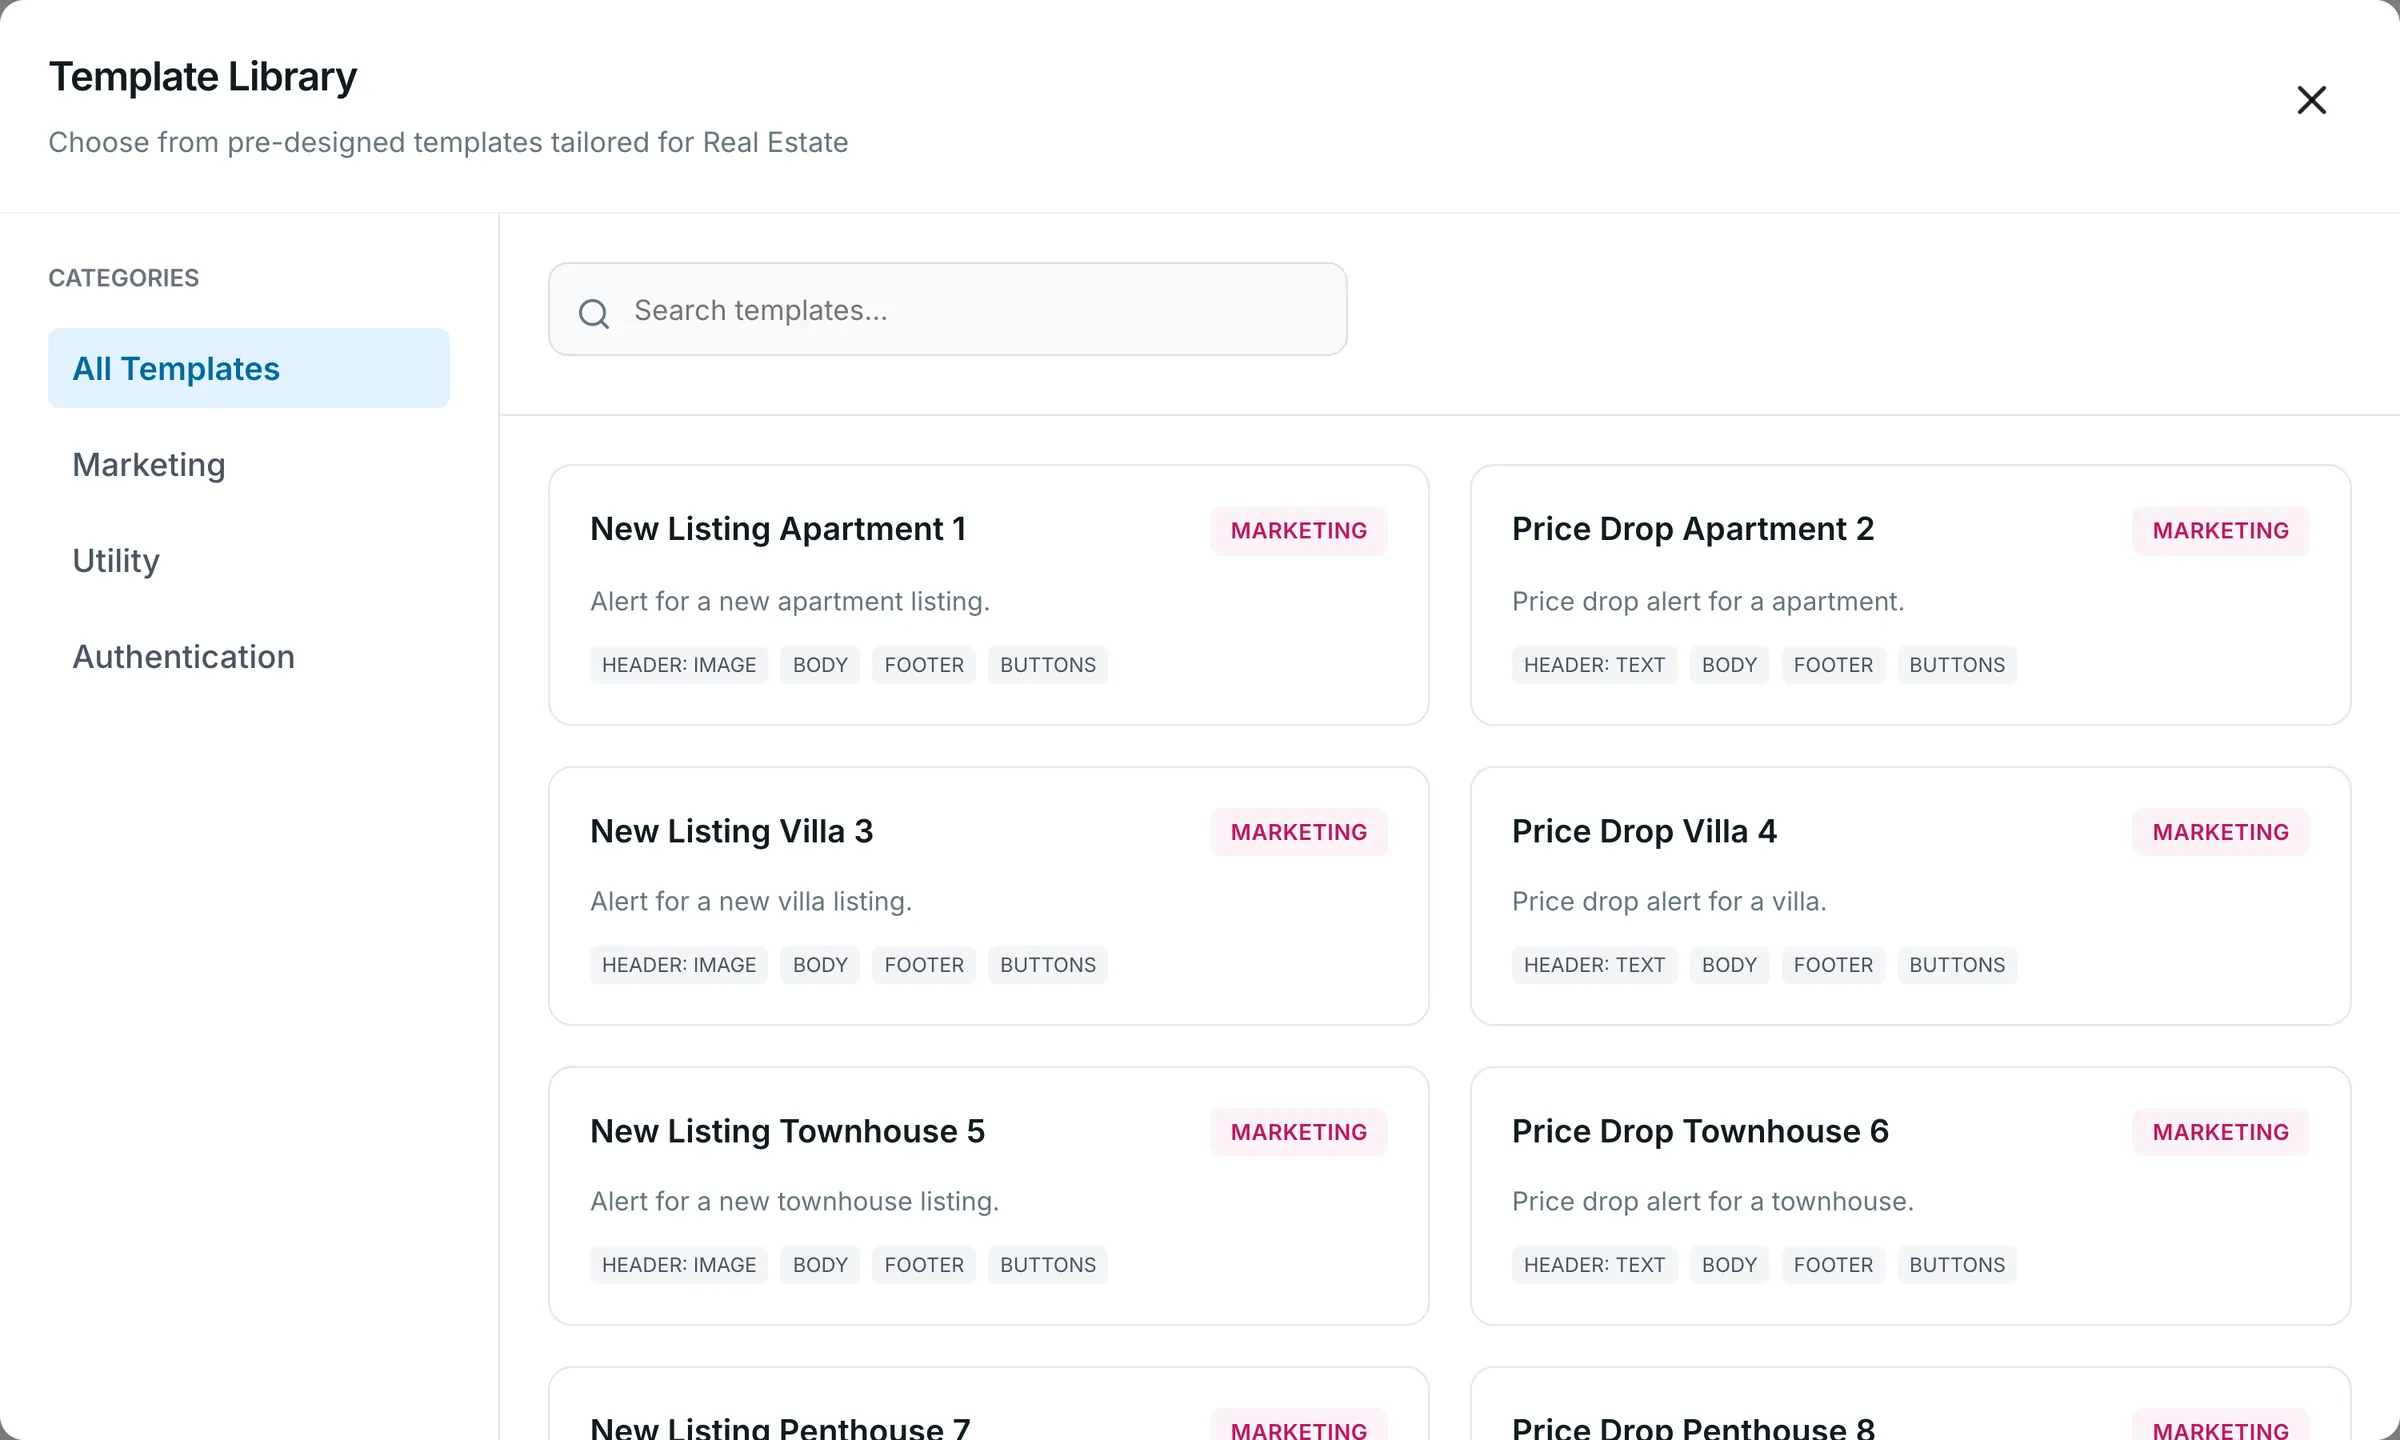Click MARKETING badge on New Listing Apartment 1
The image size is (2400, 1440).
pyautogui.click(x=1298, y=530)
